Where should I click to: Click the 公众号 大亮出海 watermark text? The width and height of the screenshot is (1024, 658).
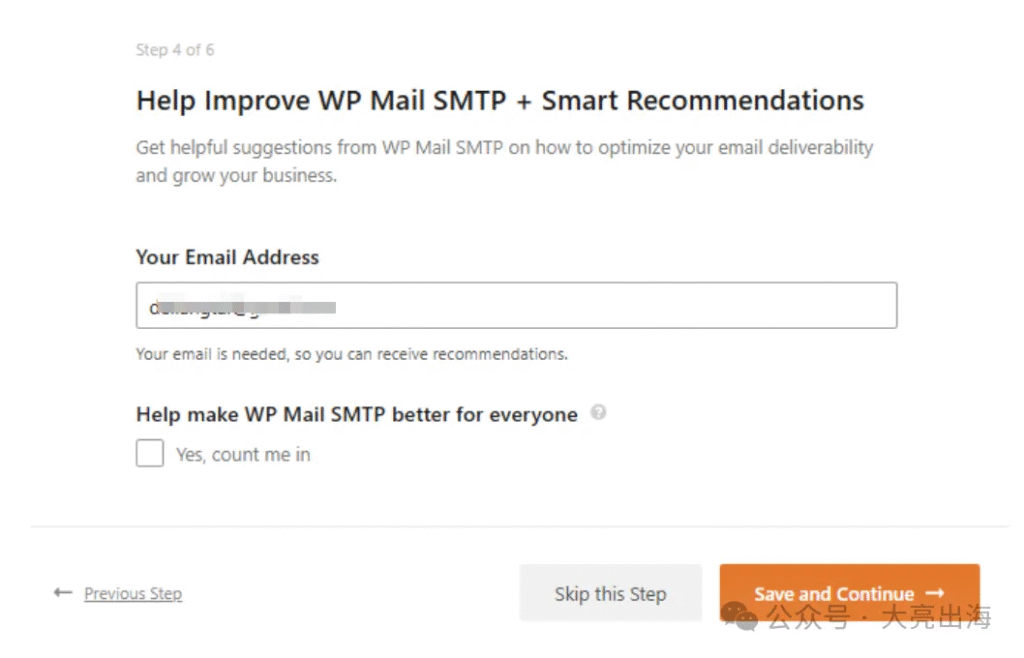coord(879,617)
